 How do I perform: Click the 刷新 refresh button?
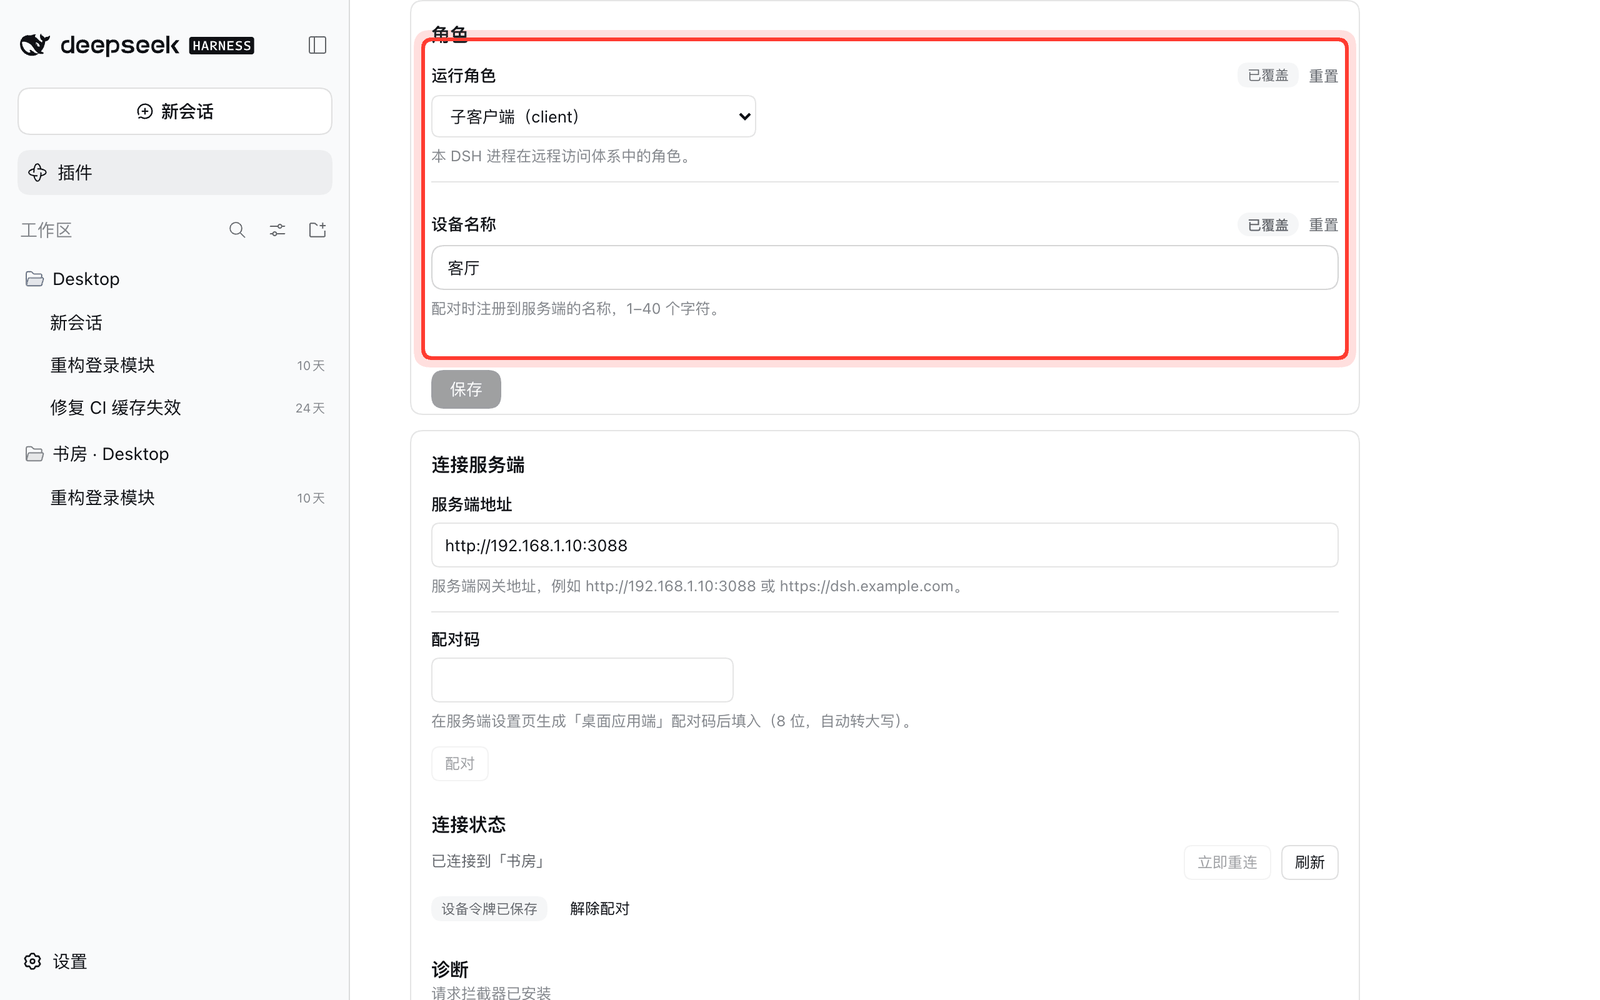click(1309, 862)
